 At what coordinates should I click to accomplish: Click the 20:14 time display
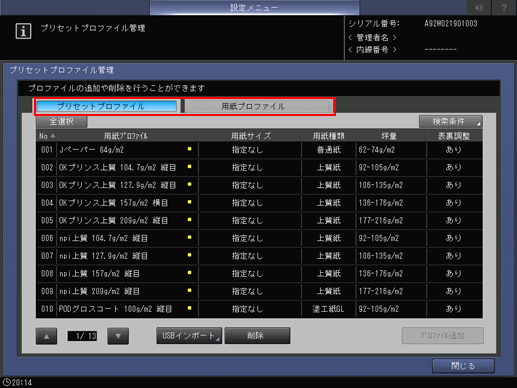click(22, 383)
